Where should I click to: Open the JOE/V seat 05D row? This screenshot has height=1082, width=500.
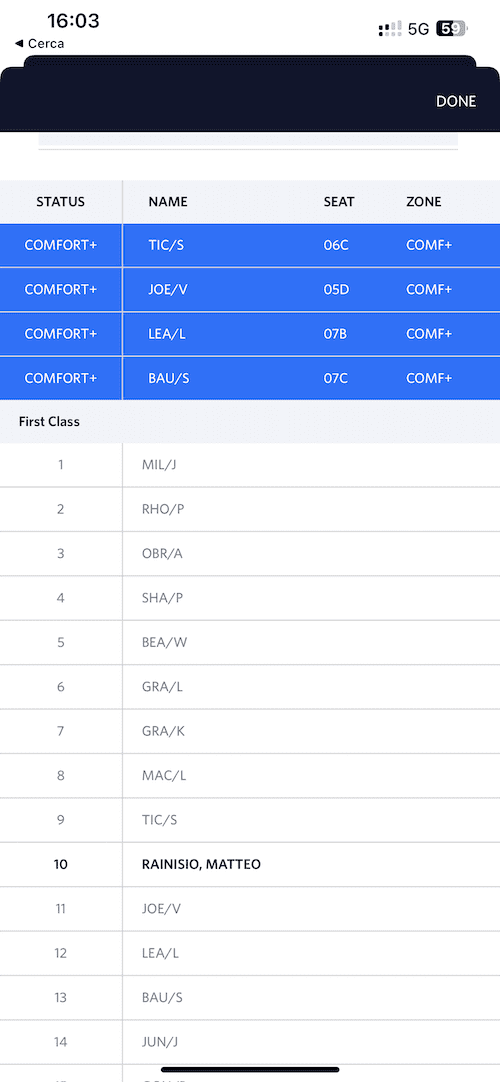[x=250, y=289]
